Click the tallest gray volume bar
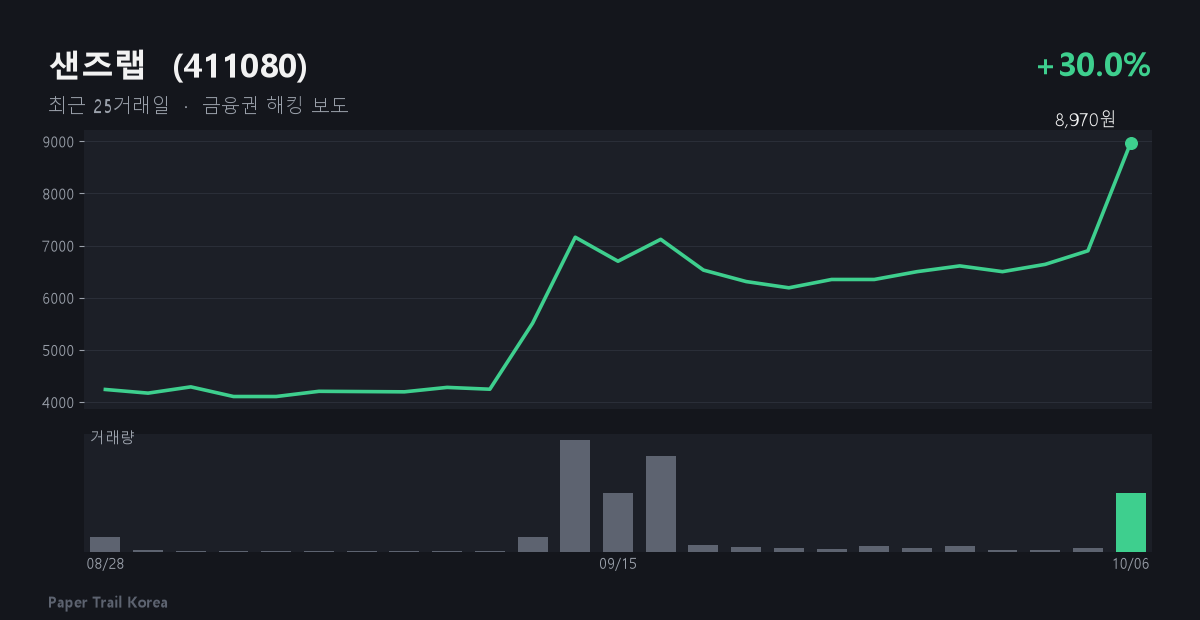The height and width of the screenshot is (620, 1200). pyautogui.click(x=575, y=496)
